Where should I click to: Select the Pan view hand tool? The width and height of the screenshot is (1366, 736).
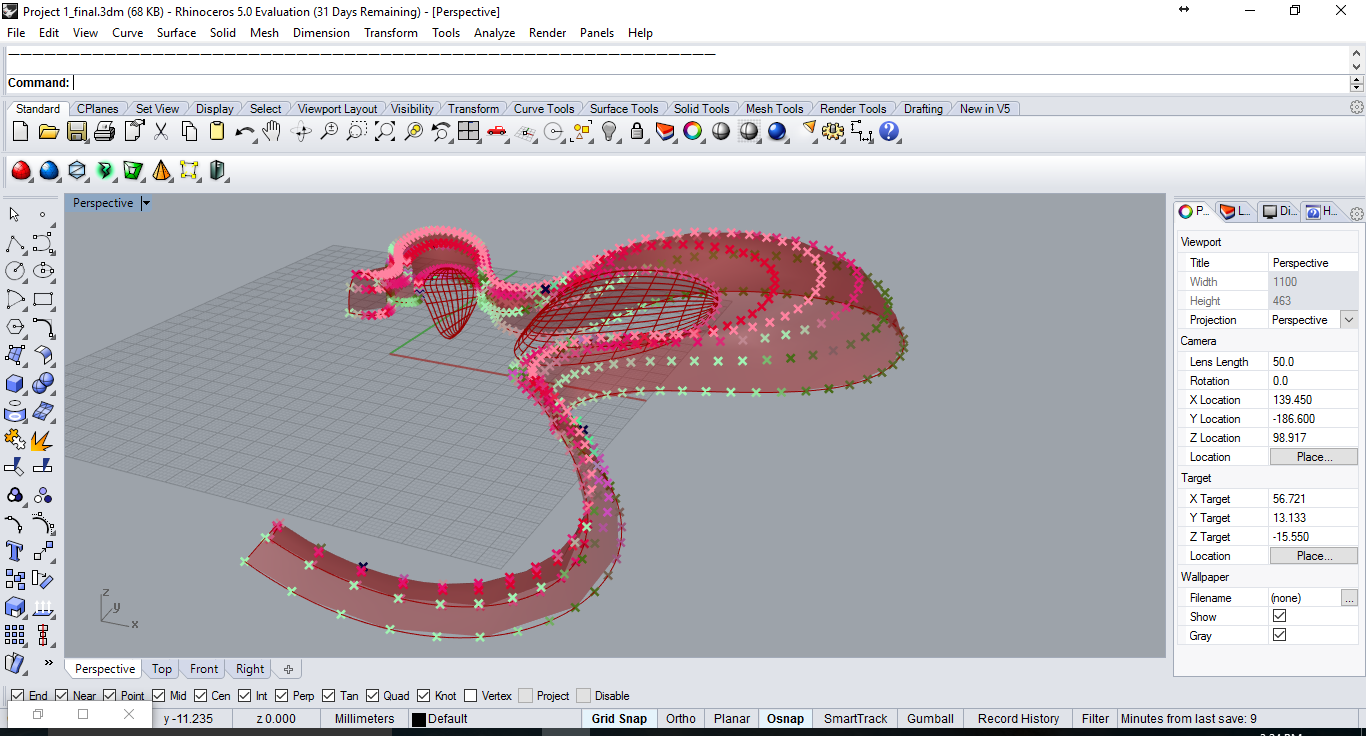click(272, 132)
